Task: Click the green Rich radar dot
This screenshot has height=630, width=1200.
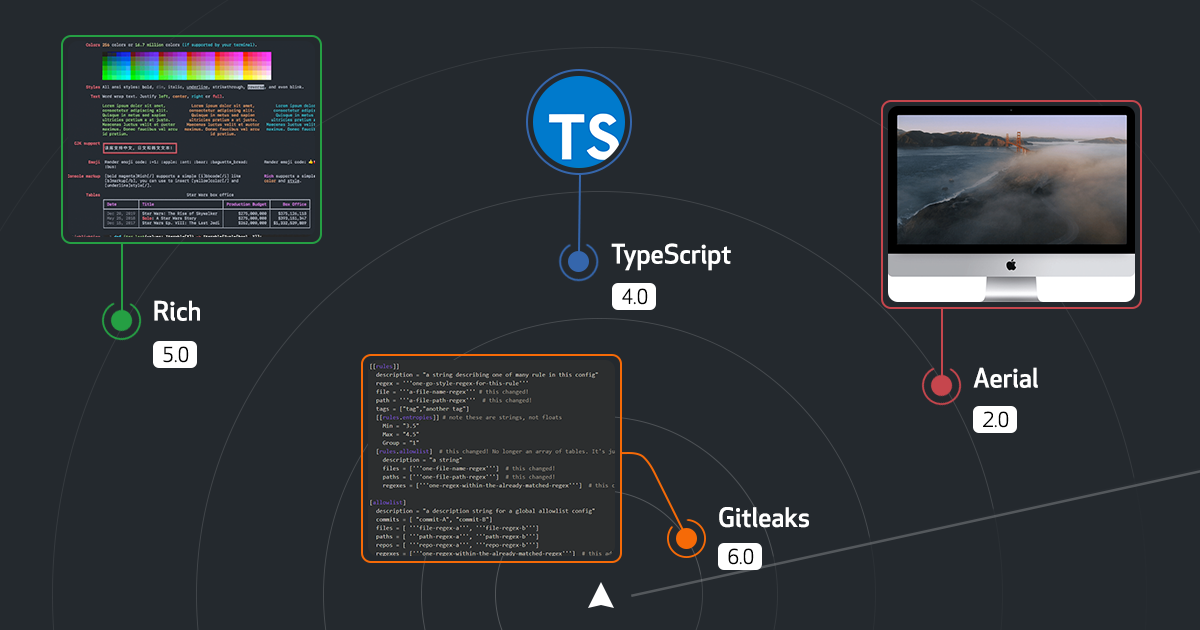Action: [x=122, y=320]
